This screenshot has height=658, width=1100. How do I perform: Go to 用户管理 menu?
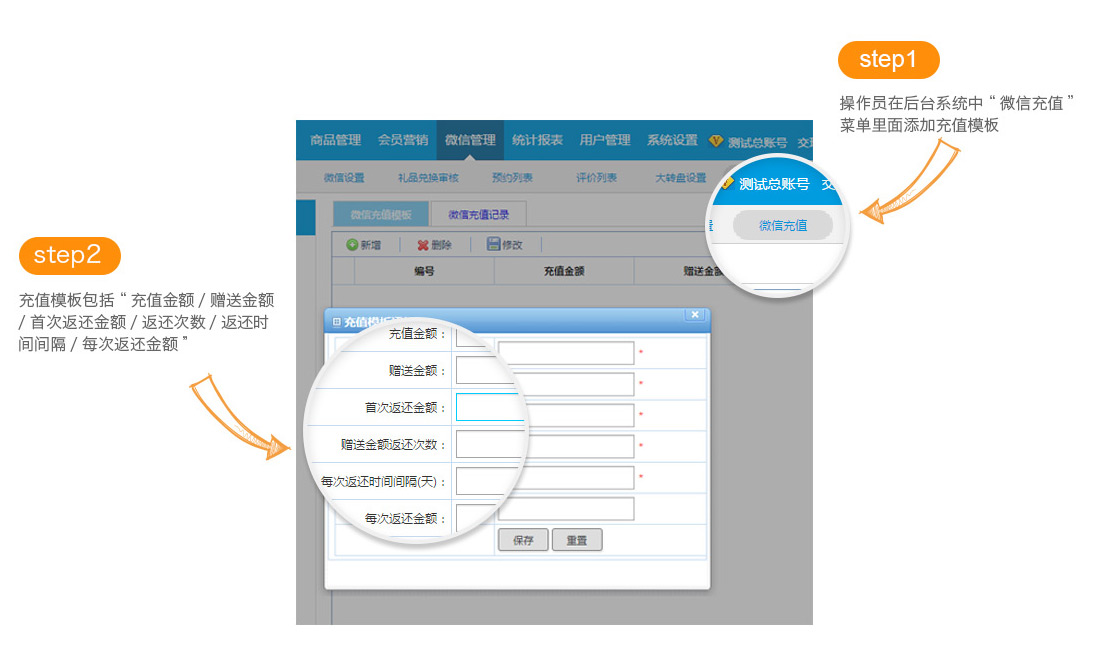pyautogui.click(x=605, y=141)
